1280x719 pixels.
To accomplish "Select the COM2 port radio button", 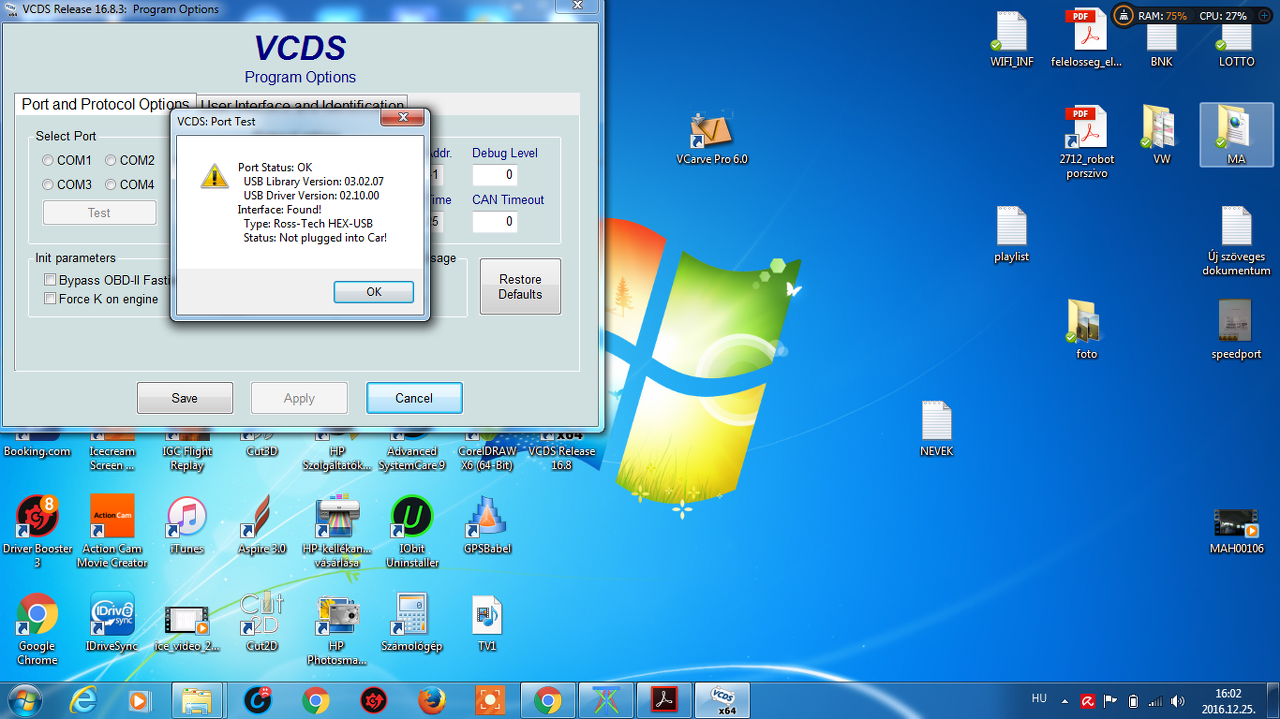I will [111, 160].
